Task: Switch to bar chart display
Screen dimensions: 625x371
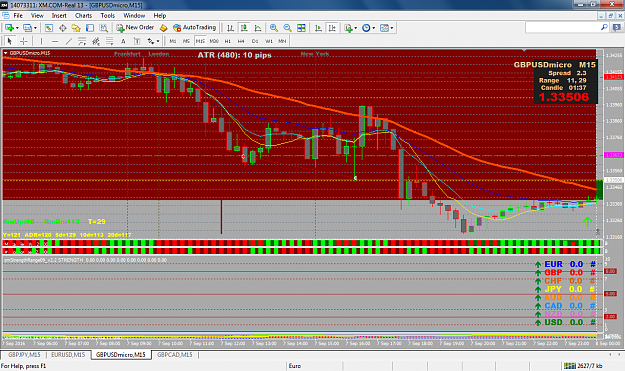Action: click(230, 28)
